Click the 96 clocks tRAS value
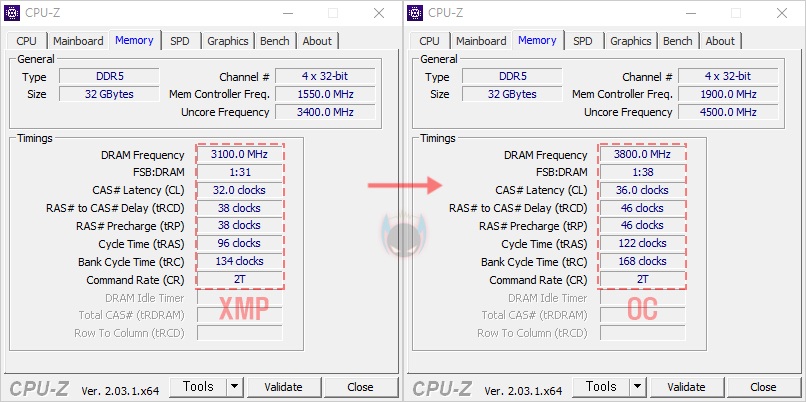Image resolution: width=806 pixels, height=402 pixels. click(240, 244)
